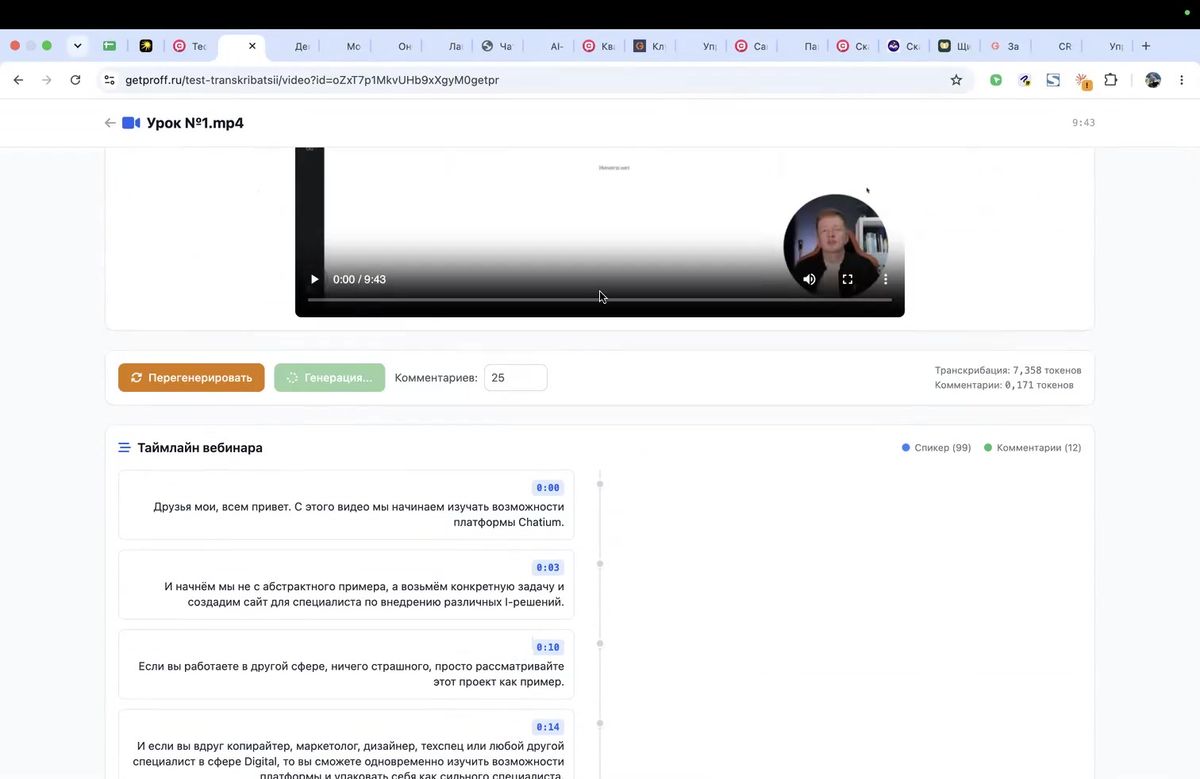Enter video fullscreen mode
Screen dimensions: 1200x779
coord(847,280)
